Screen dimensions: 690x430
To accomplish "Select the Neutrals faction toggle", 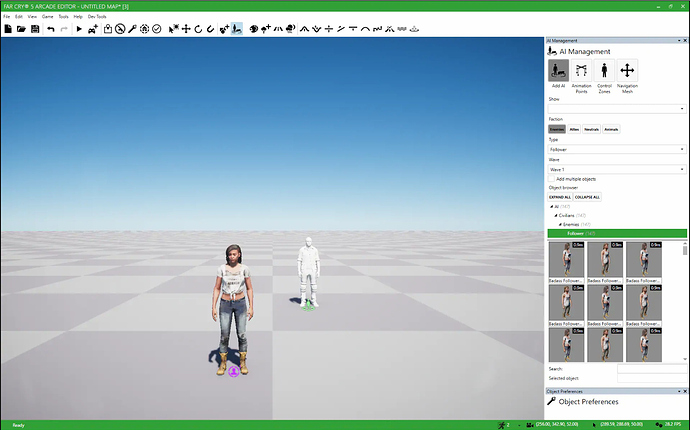I will point(591,129).
